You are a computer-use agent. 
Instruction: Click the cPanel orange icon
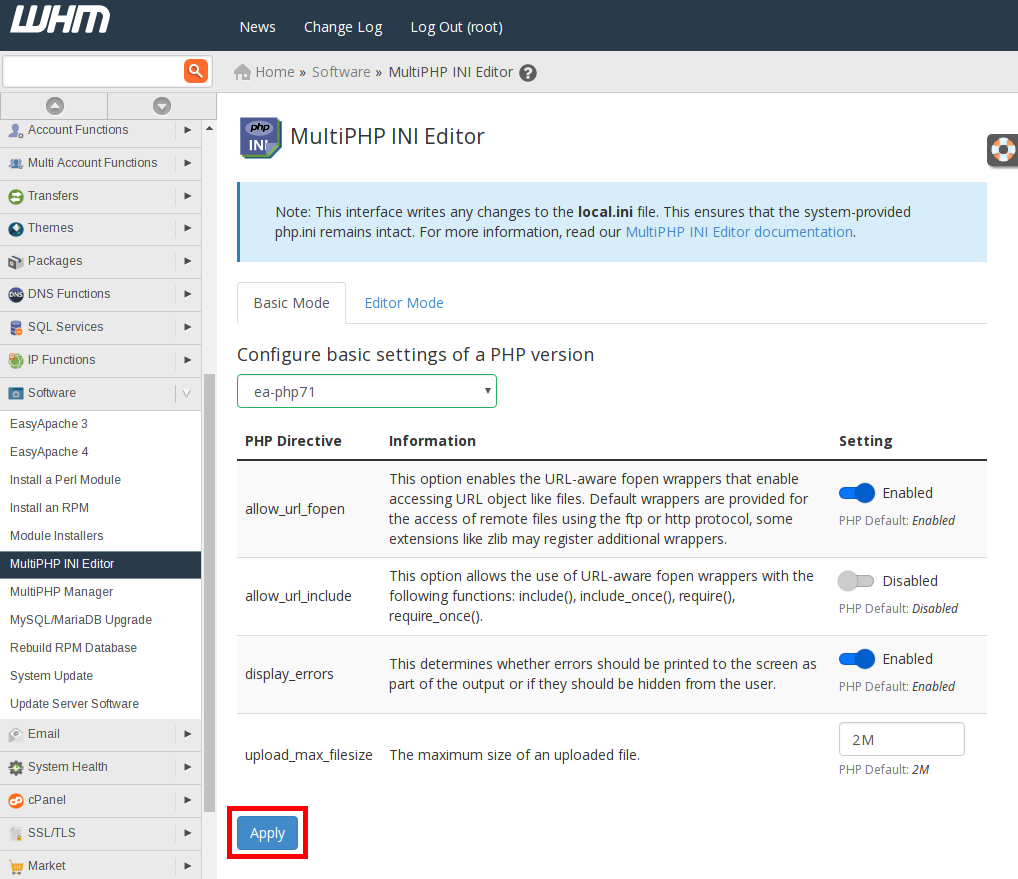pos(16,801)
